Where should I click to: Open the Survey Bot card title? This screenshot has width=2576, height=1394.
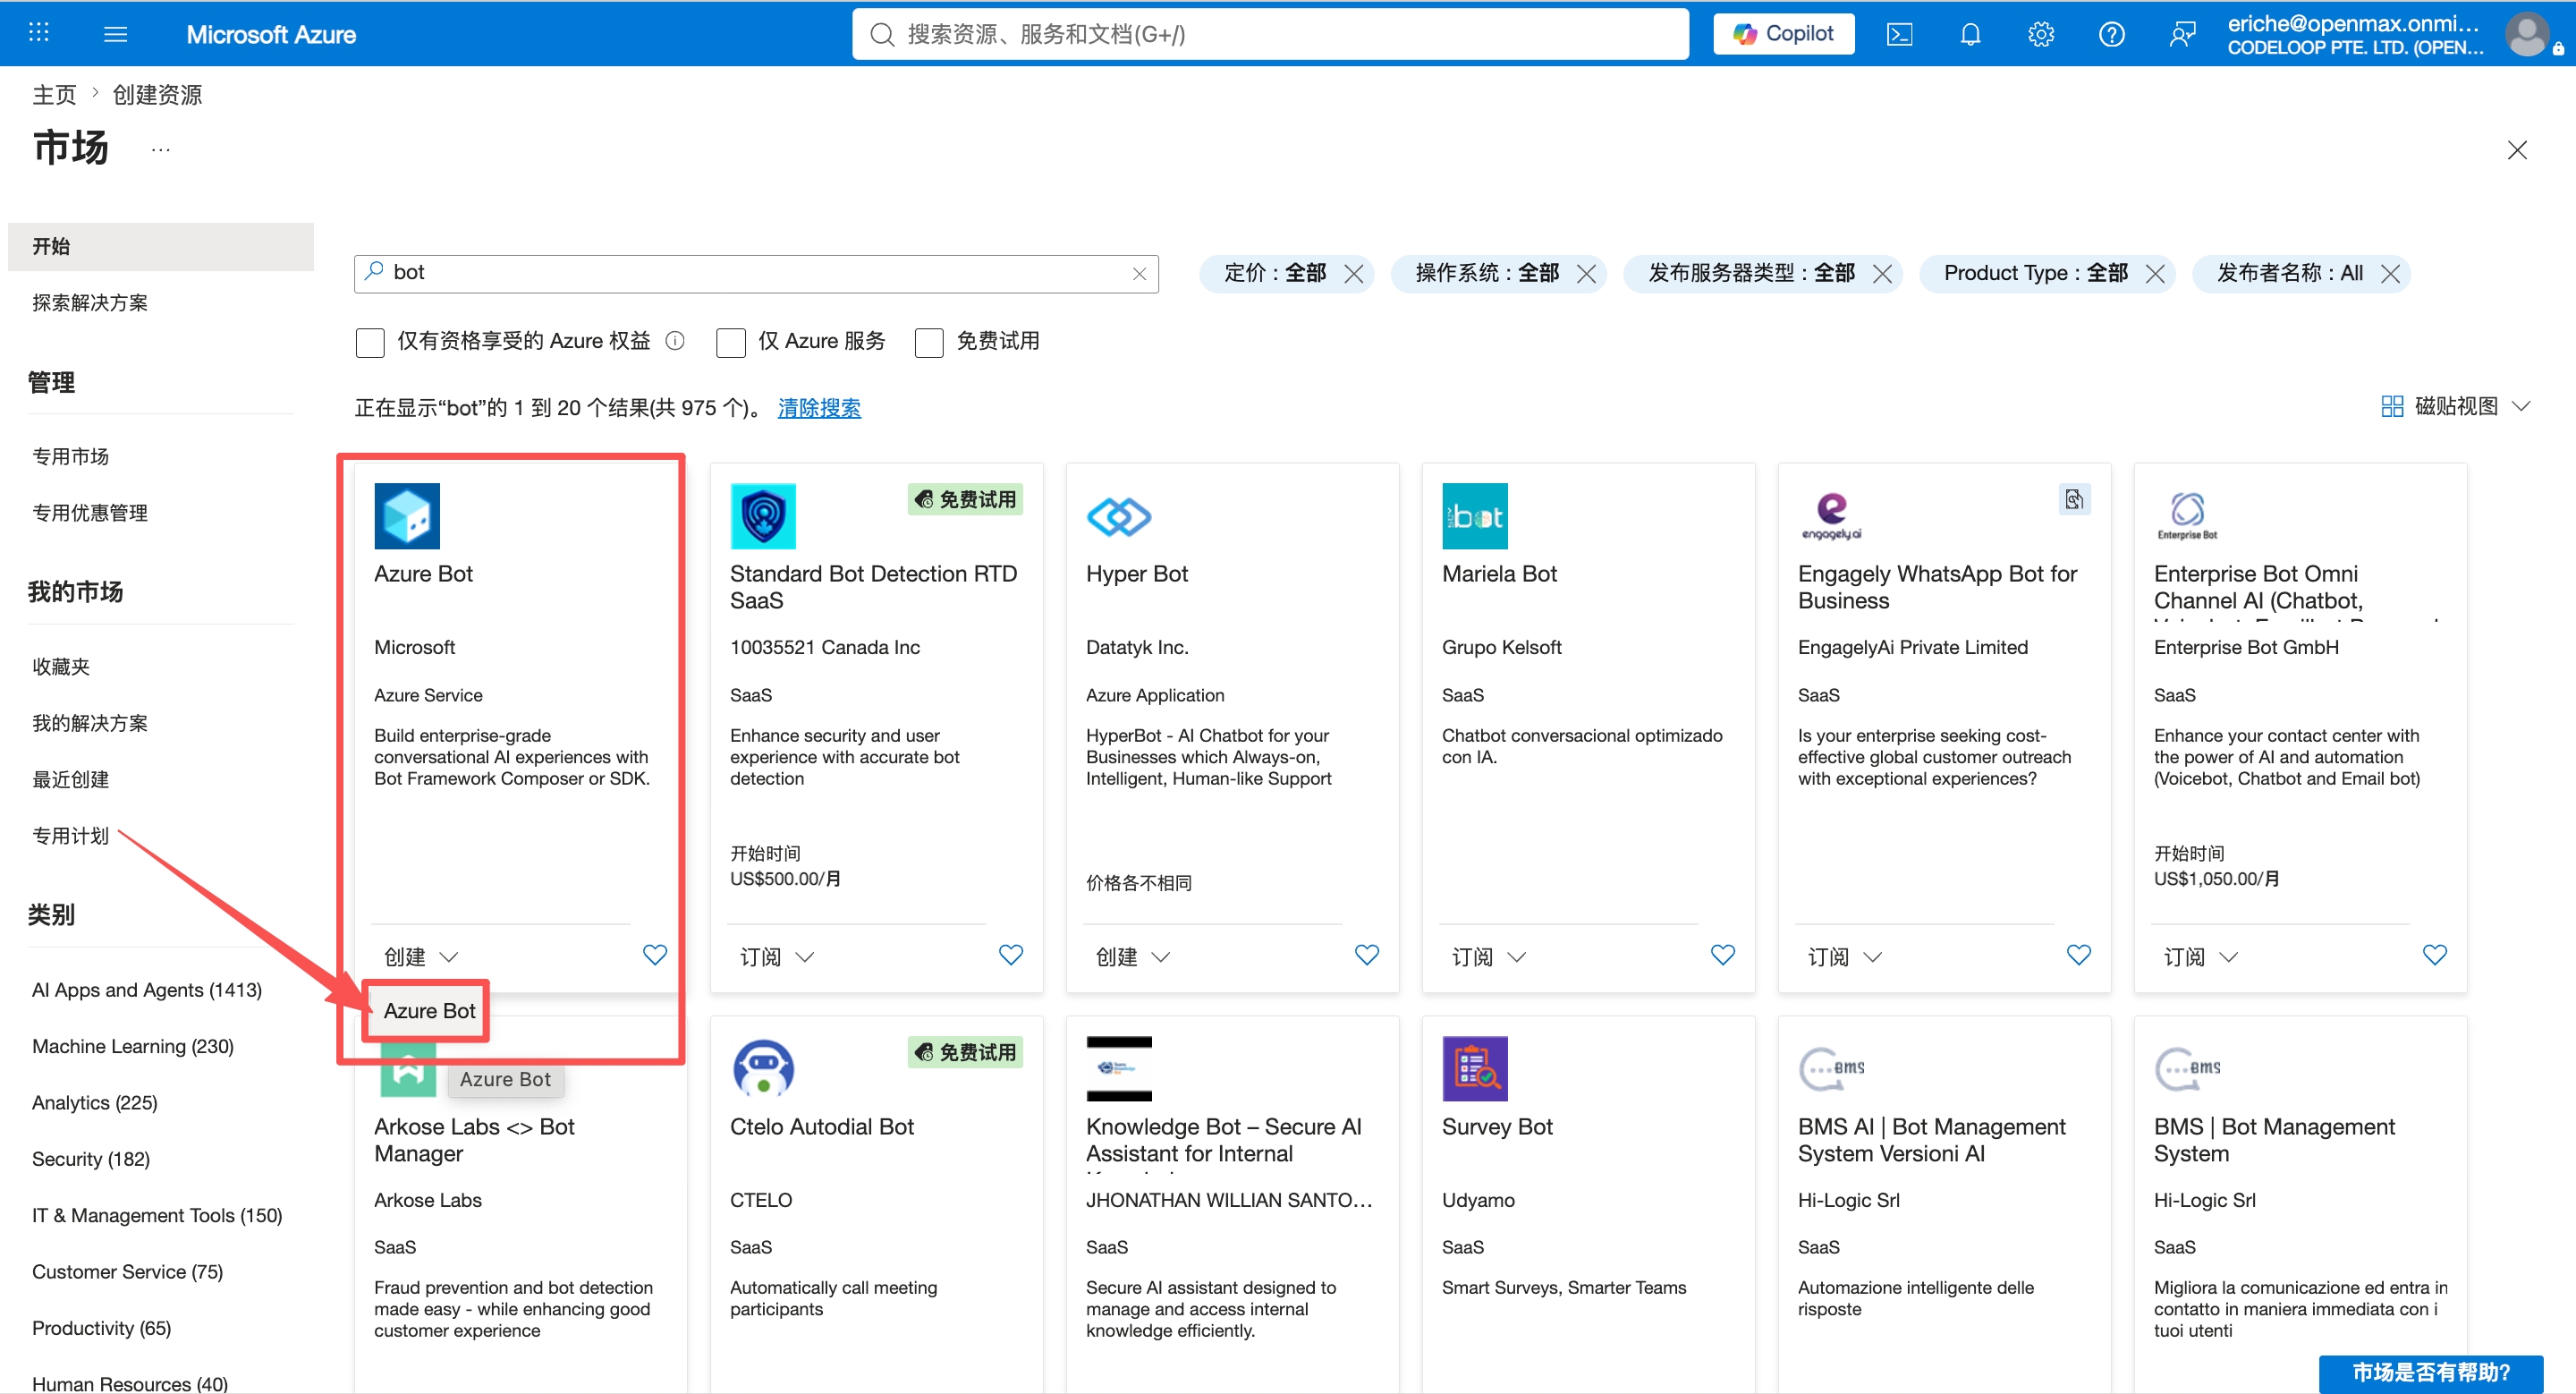pos(1497,1127)
